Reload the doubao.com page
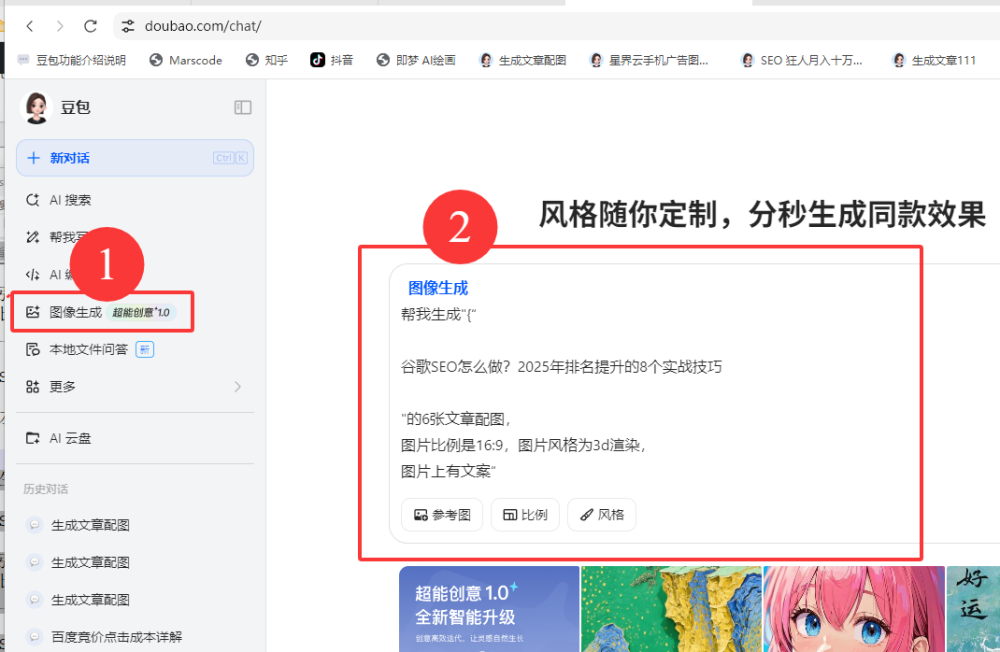 pos(91,26)
